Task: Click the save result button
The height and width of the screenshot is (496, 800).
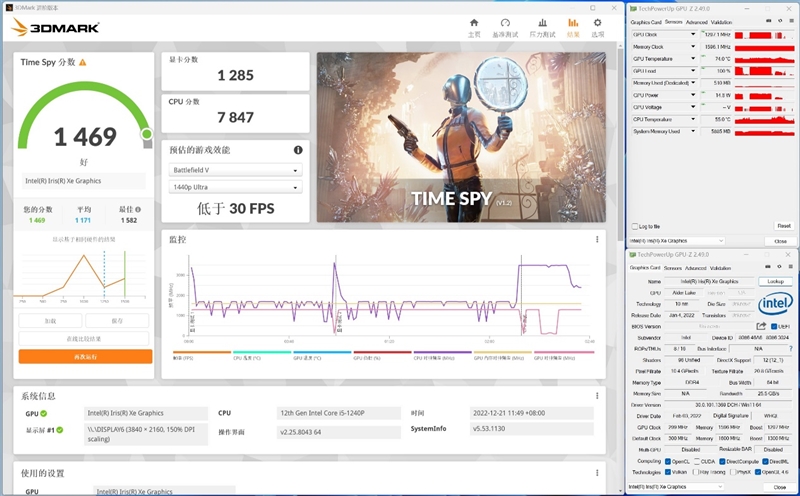Action: coord(117,320)
